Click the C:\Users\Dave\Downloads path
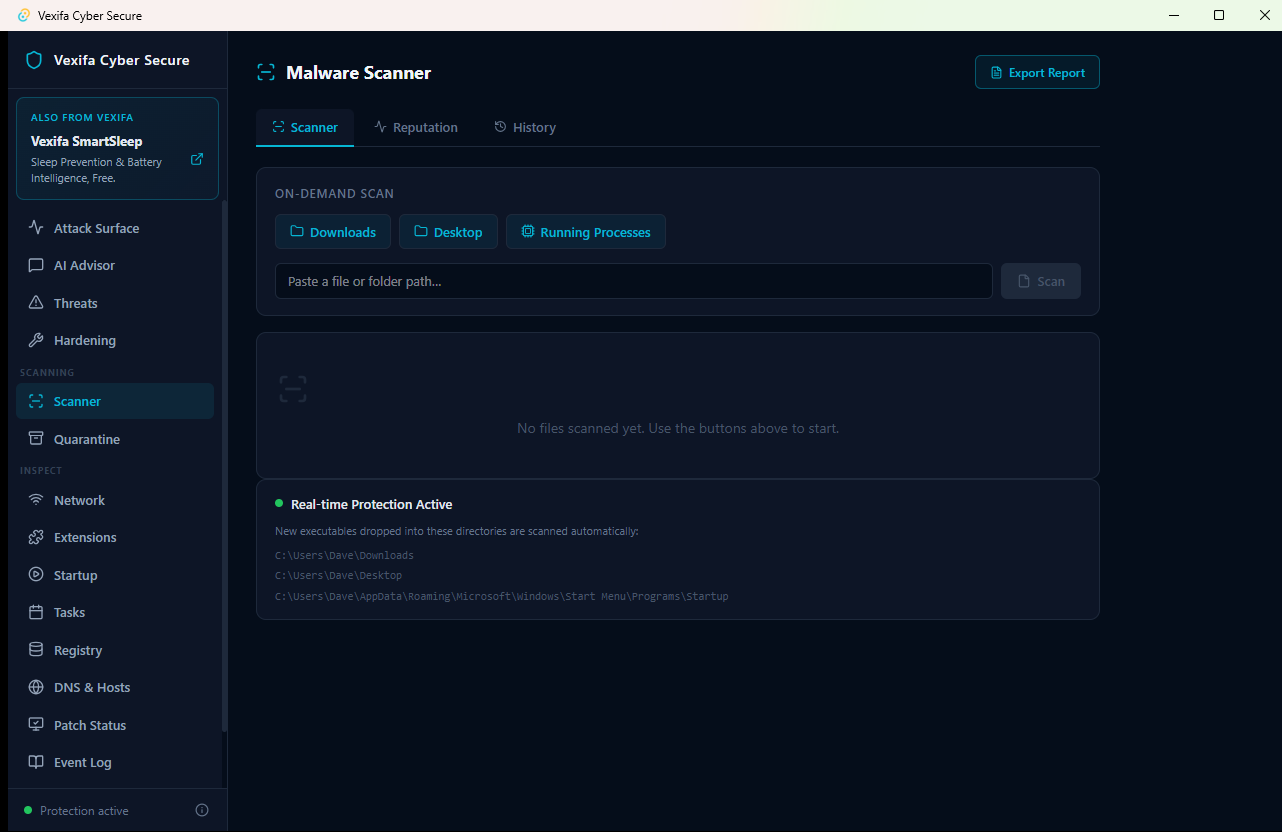 pyautogui.click(x=344, y=555)
